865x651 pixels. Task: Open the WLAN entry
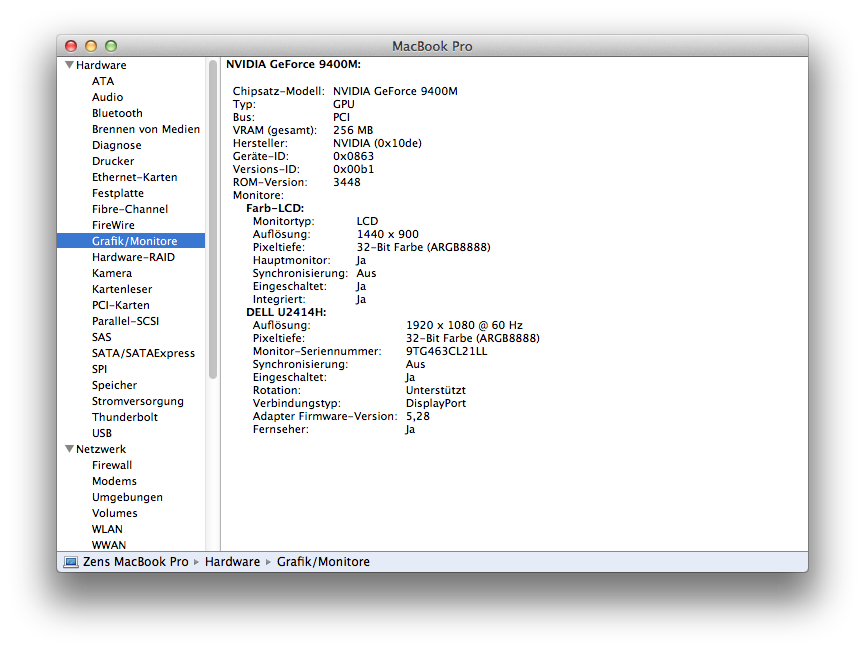[x=107, y=529]
